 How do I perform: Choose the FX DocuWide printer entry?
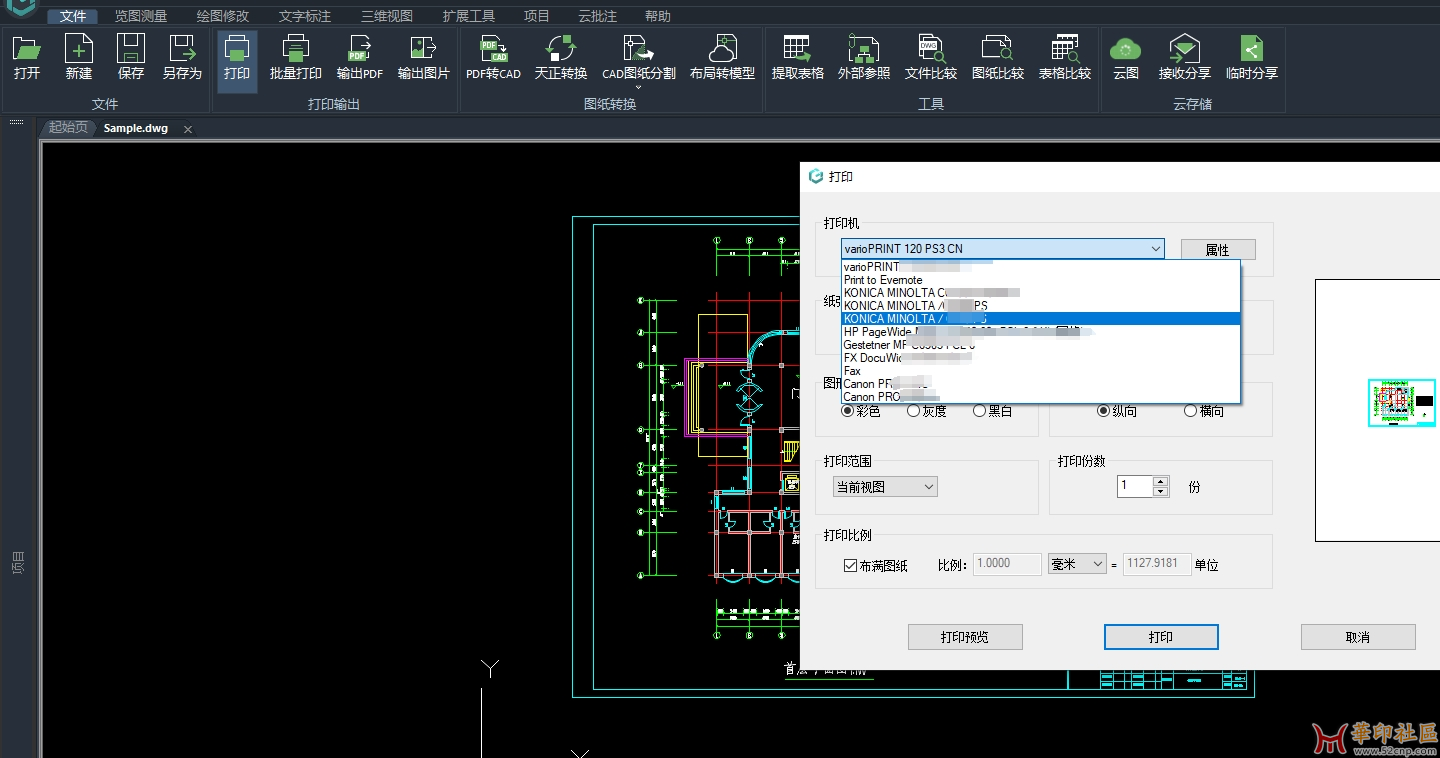coord(1040,358)
